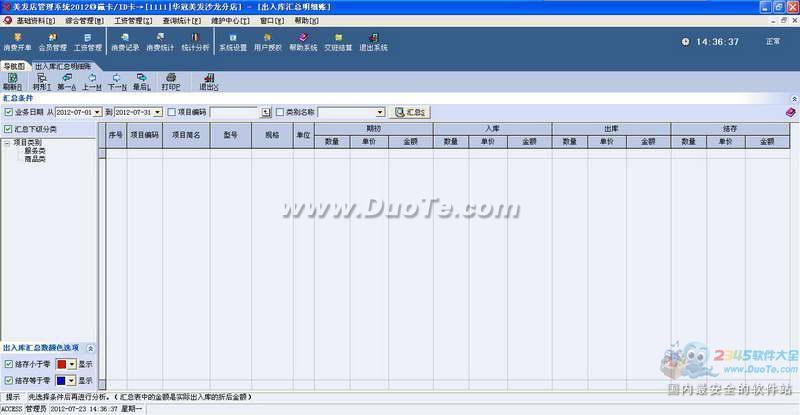The image size is (800, 415).
Task: Collapse the 出入库汇总数颜色选项 panel
Action: click(92, 347)
